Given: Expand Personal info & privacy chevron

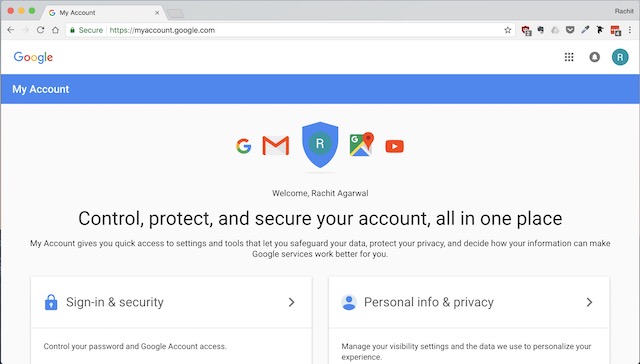Looking at the screenshot, I should pyautogui.click(x=589, y=302).
